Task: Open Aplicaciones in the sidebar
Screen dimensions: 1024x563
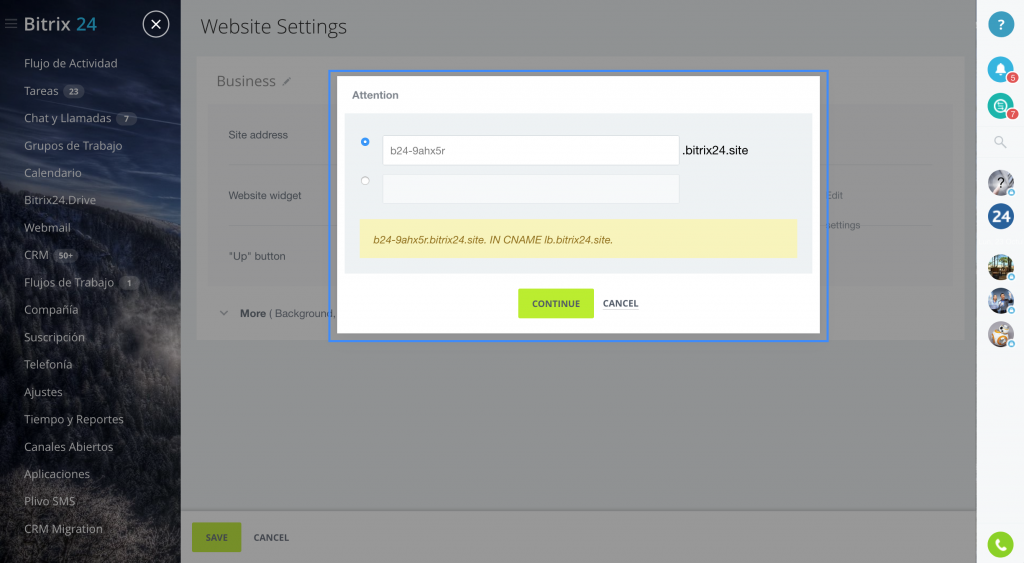Action: (57, 474)
